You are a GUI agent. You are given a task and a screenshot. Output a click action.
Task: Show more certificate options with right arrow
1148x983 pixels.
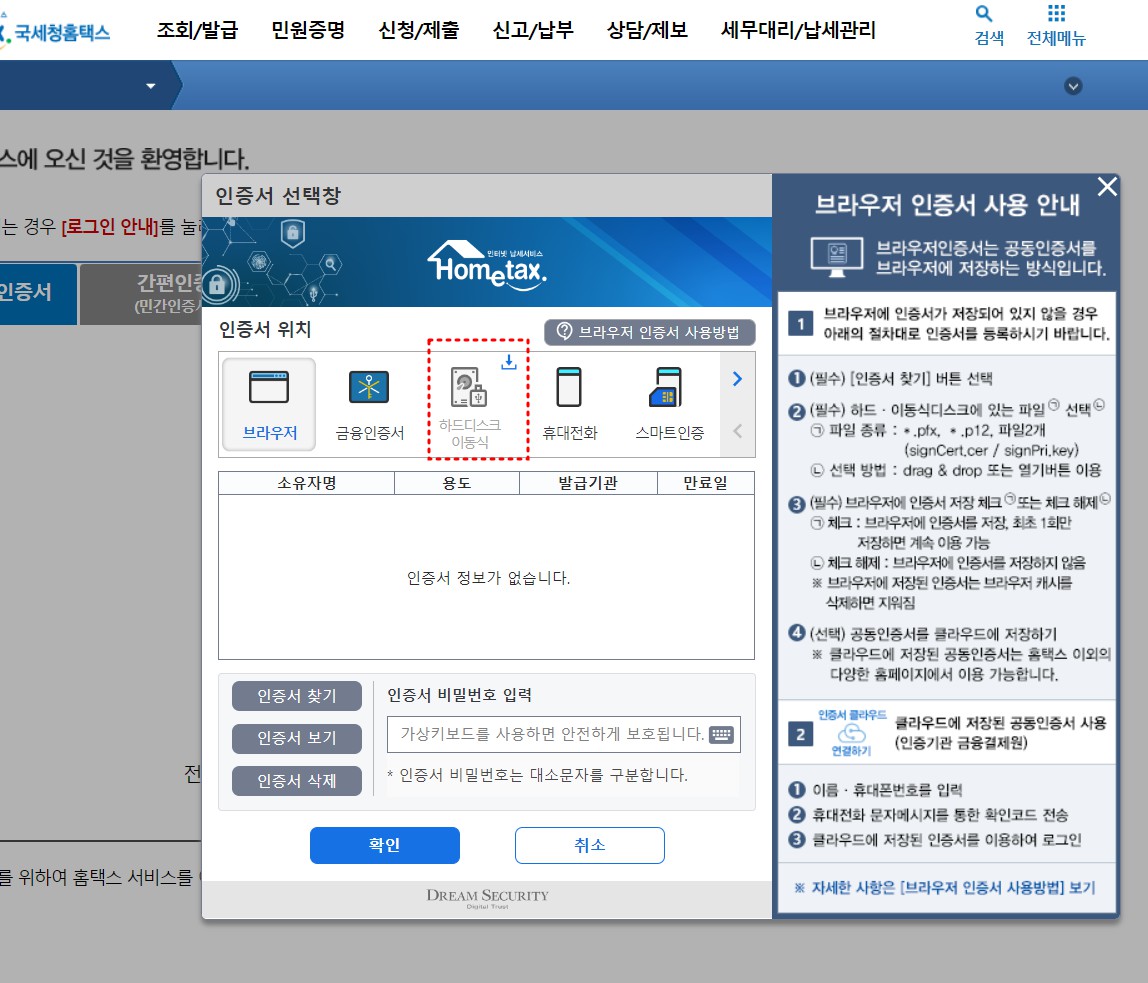coord(737,379)
